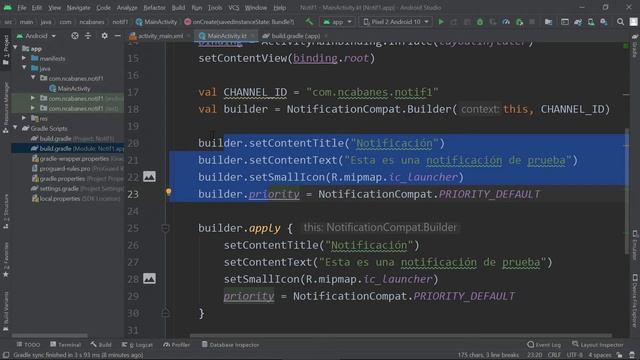
Task: Open the Layout Inspector
Action: [598, 345]
